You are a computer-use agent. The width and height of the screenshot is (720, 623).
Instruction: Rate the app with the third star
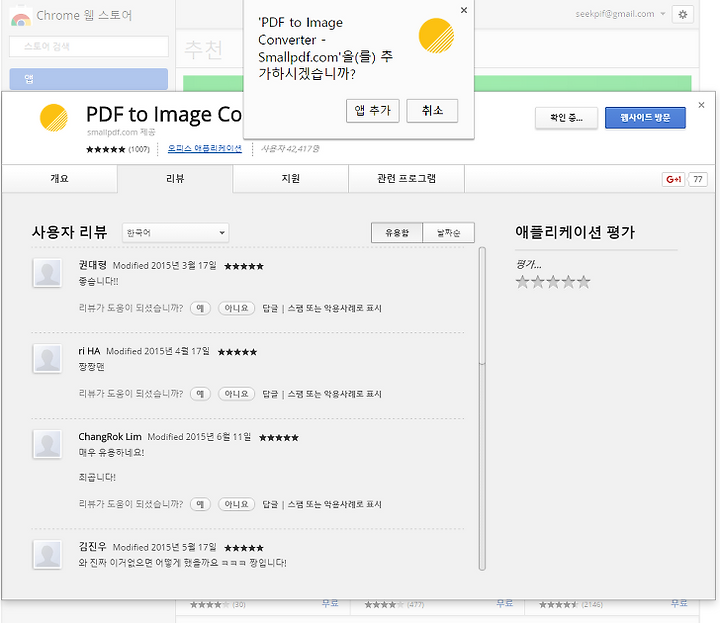point(553,281)
